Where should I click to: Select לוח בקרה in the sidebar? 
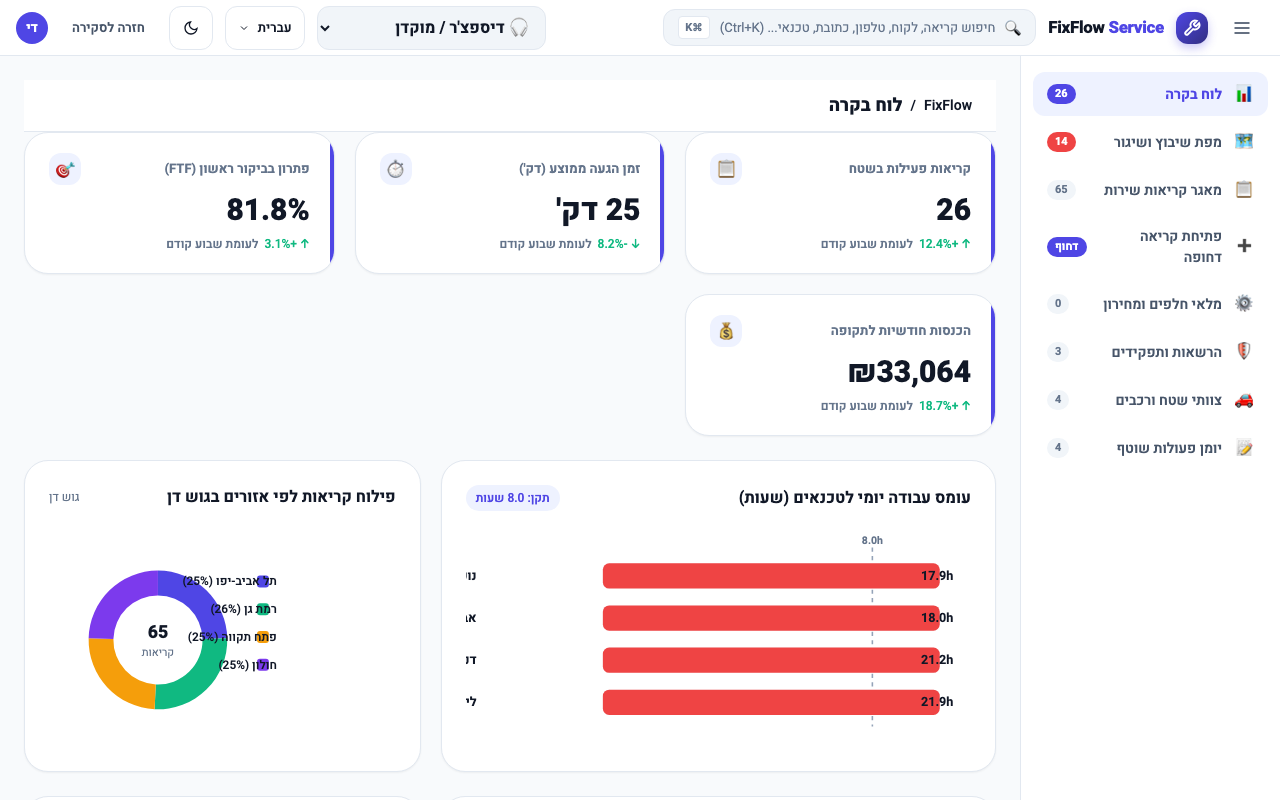coord(1150,94)
